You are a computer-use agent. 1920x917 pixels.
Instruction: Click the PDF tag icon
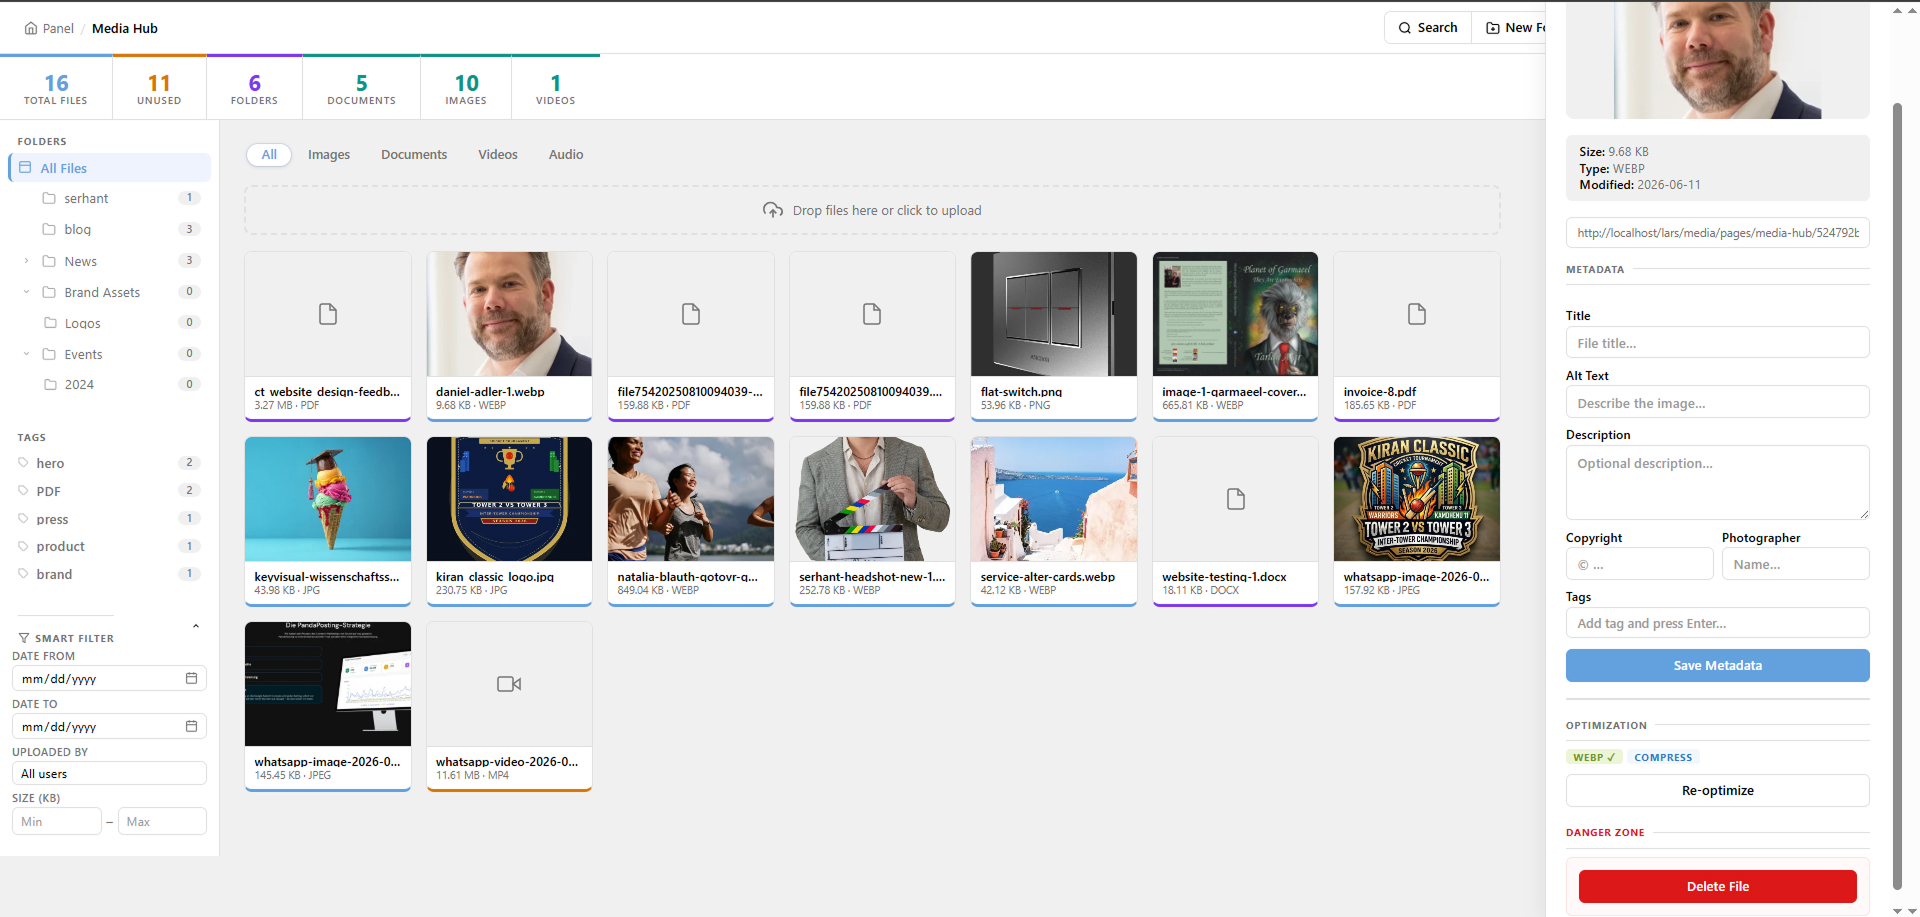click(x=23, y=491)
